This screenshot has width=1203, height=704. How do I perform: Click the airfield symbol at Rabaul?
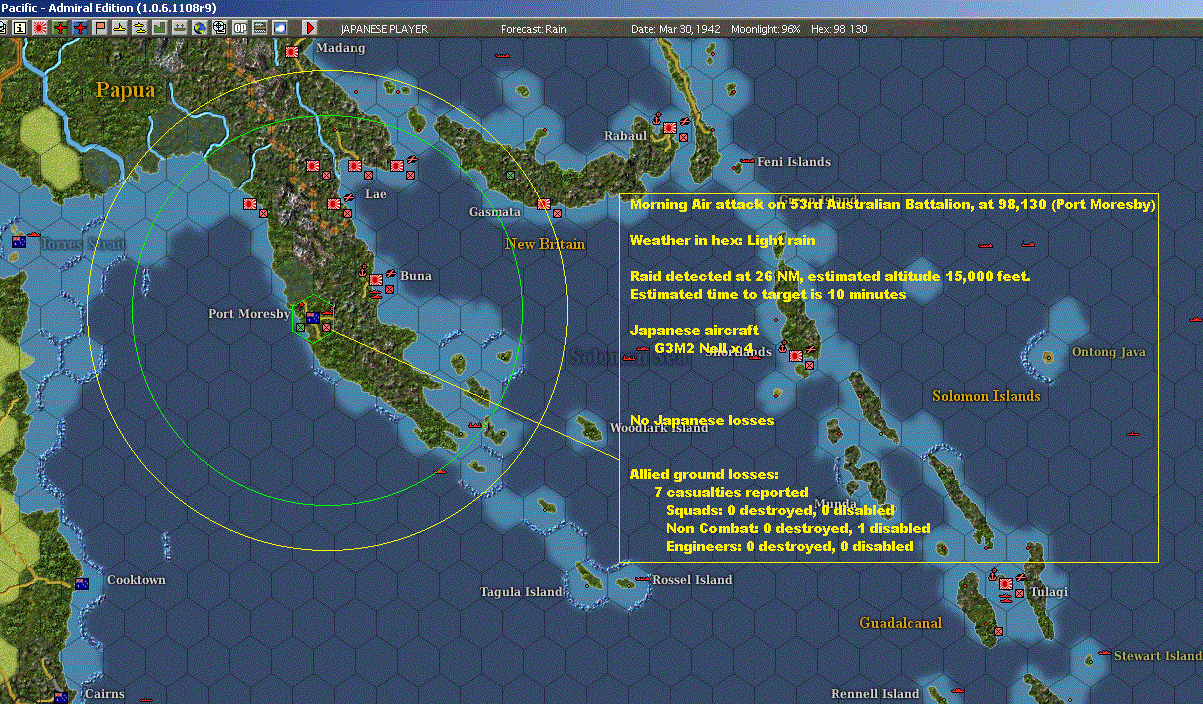[x=684, y=121]
